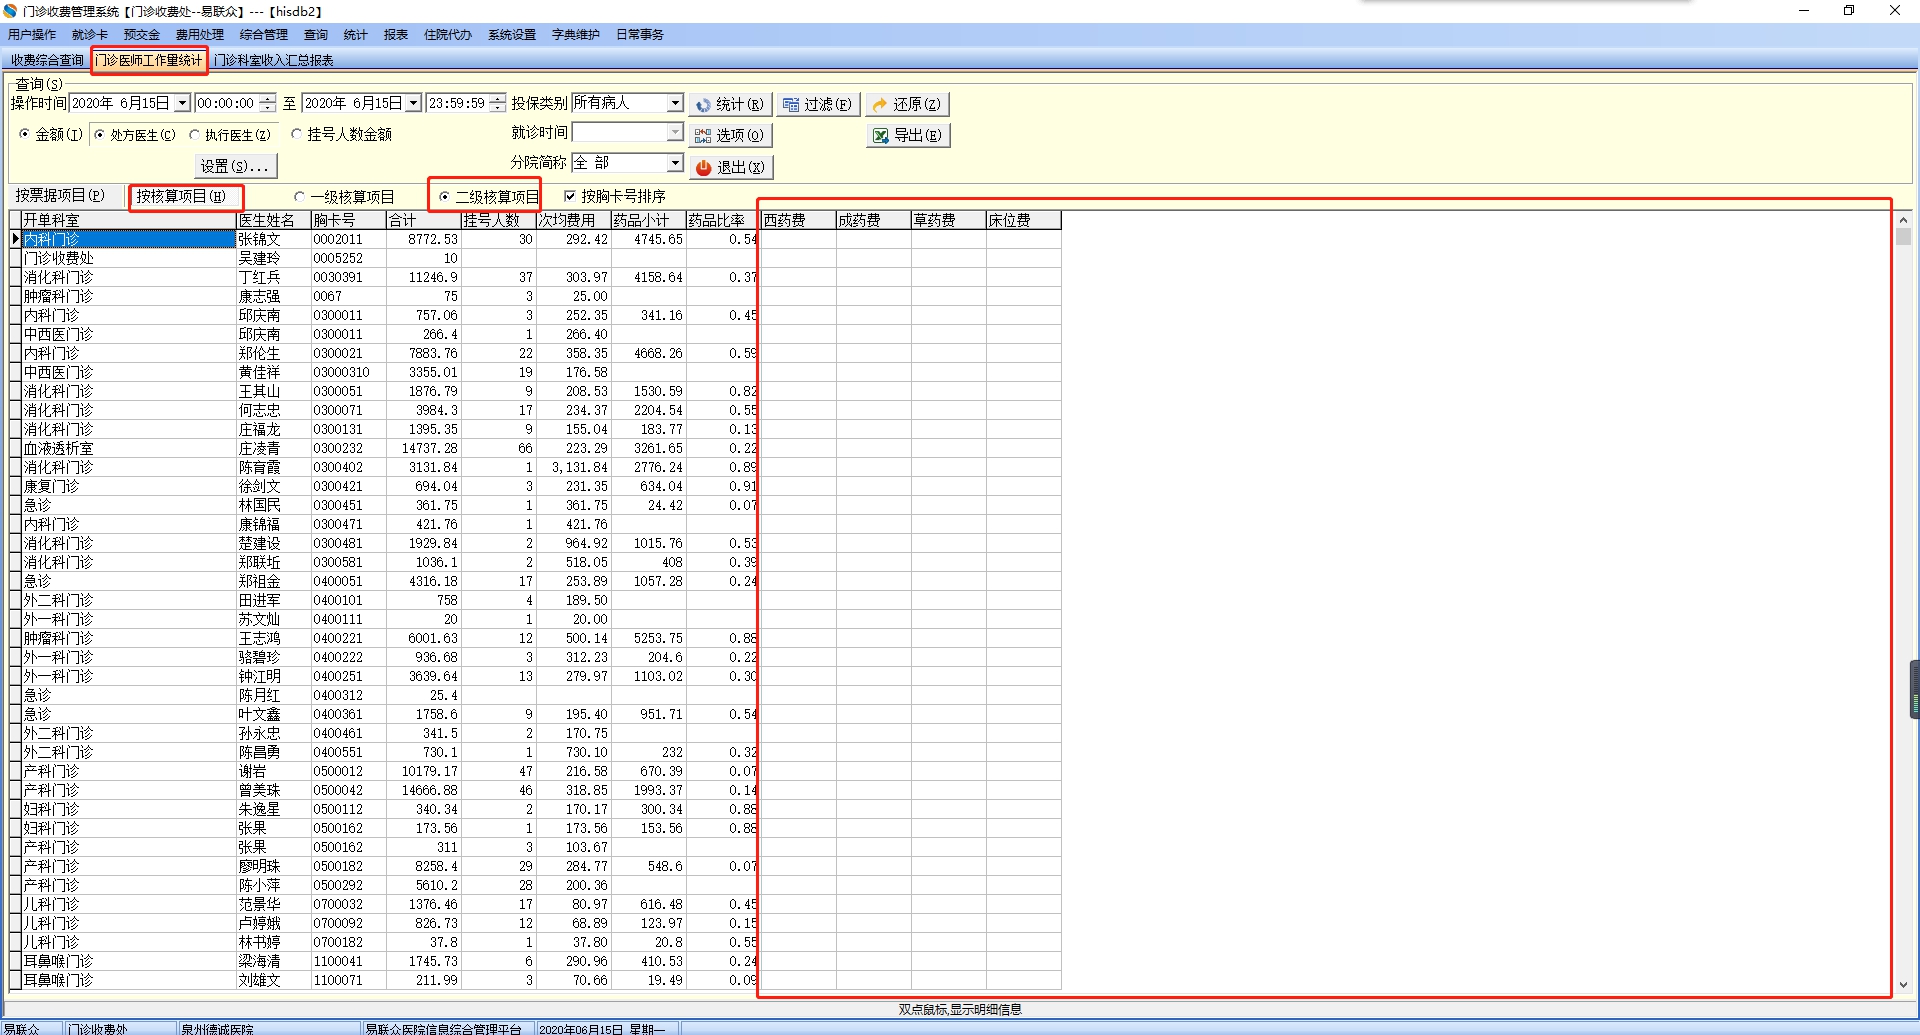This screenshot has width=1920, height=1035.
Task: Click the 门诊收费处 status bar entry
Action: pyautogui.click(x=120, y=1028)
